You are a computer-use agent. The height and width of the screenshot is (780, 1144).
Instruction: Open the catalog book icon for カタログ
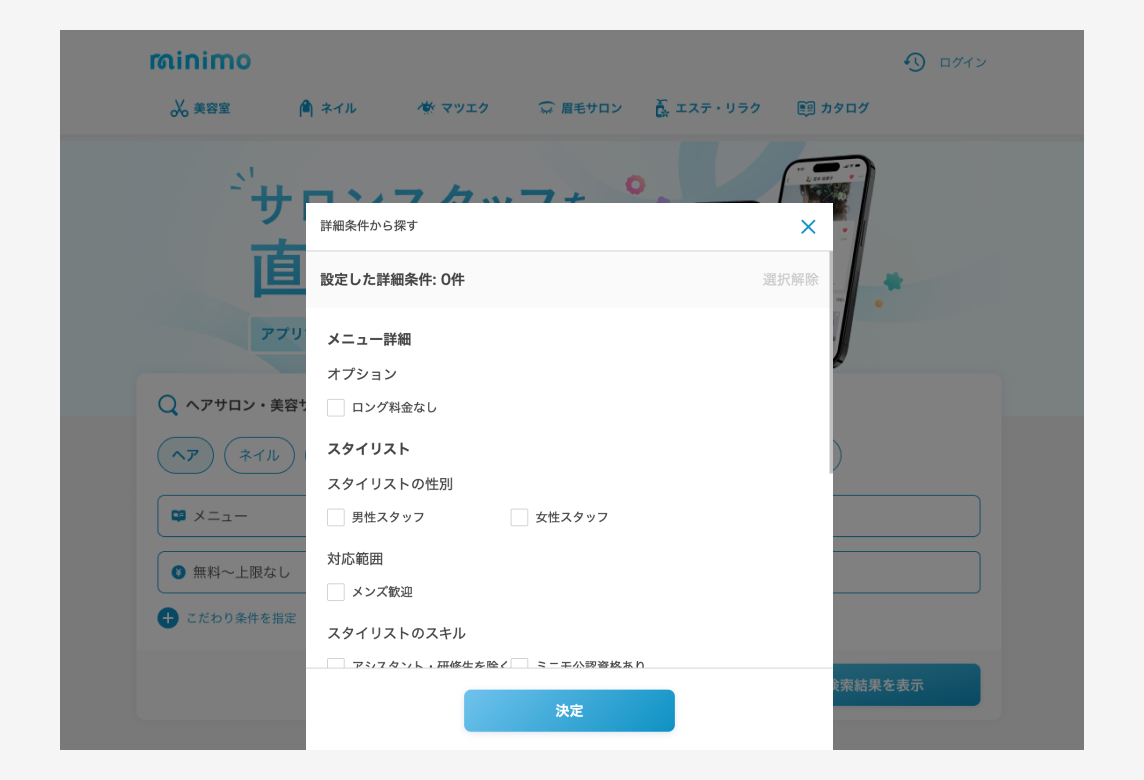pyautogui.click(x=805, y=108)
